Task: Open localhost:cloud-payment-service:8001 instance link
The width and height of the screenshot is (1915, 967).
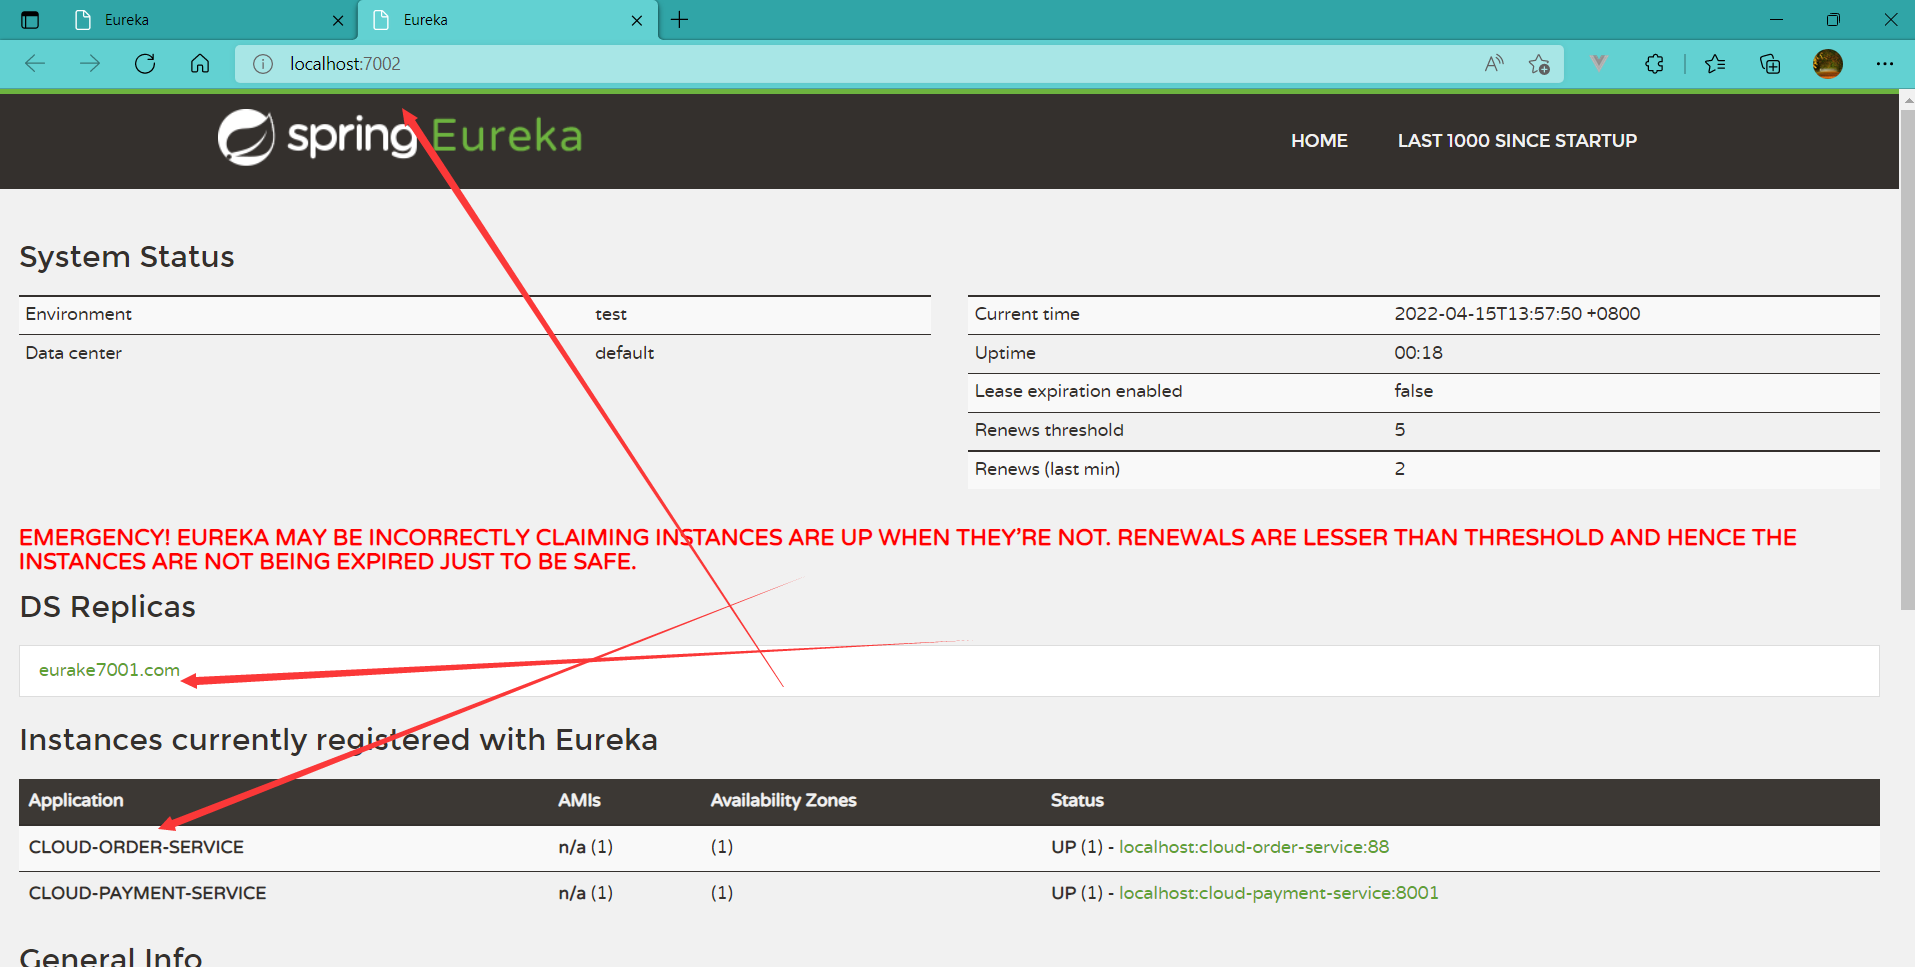Action: 1278,893
